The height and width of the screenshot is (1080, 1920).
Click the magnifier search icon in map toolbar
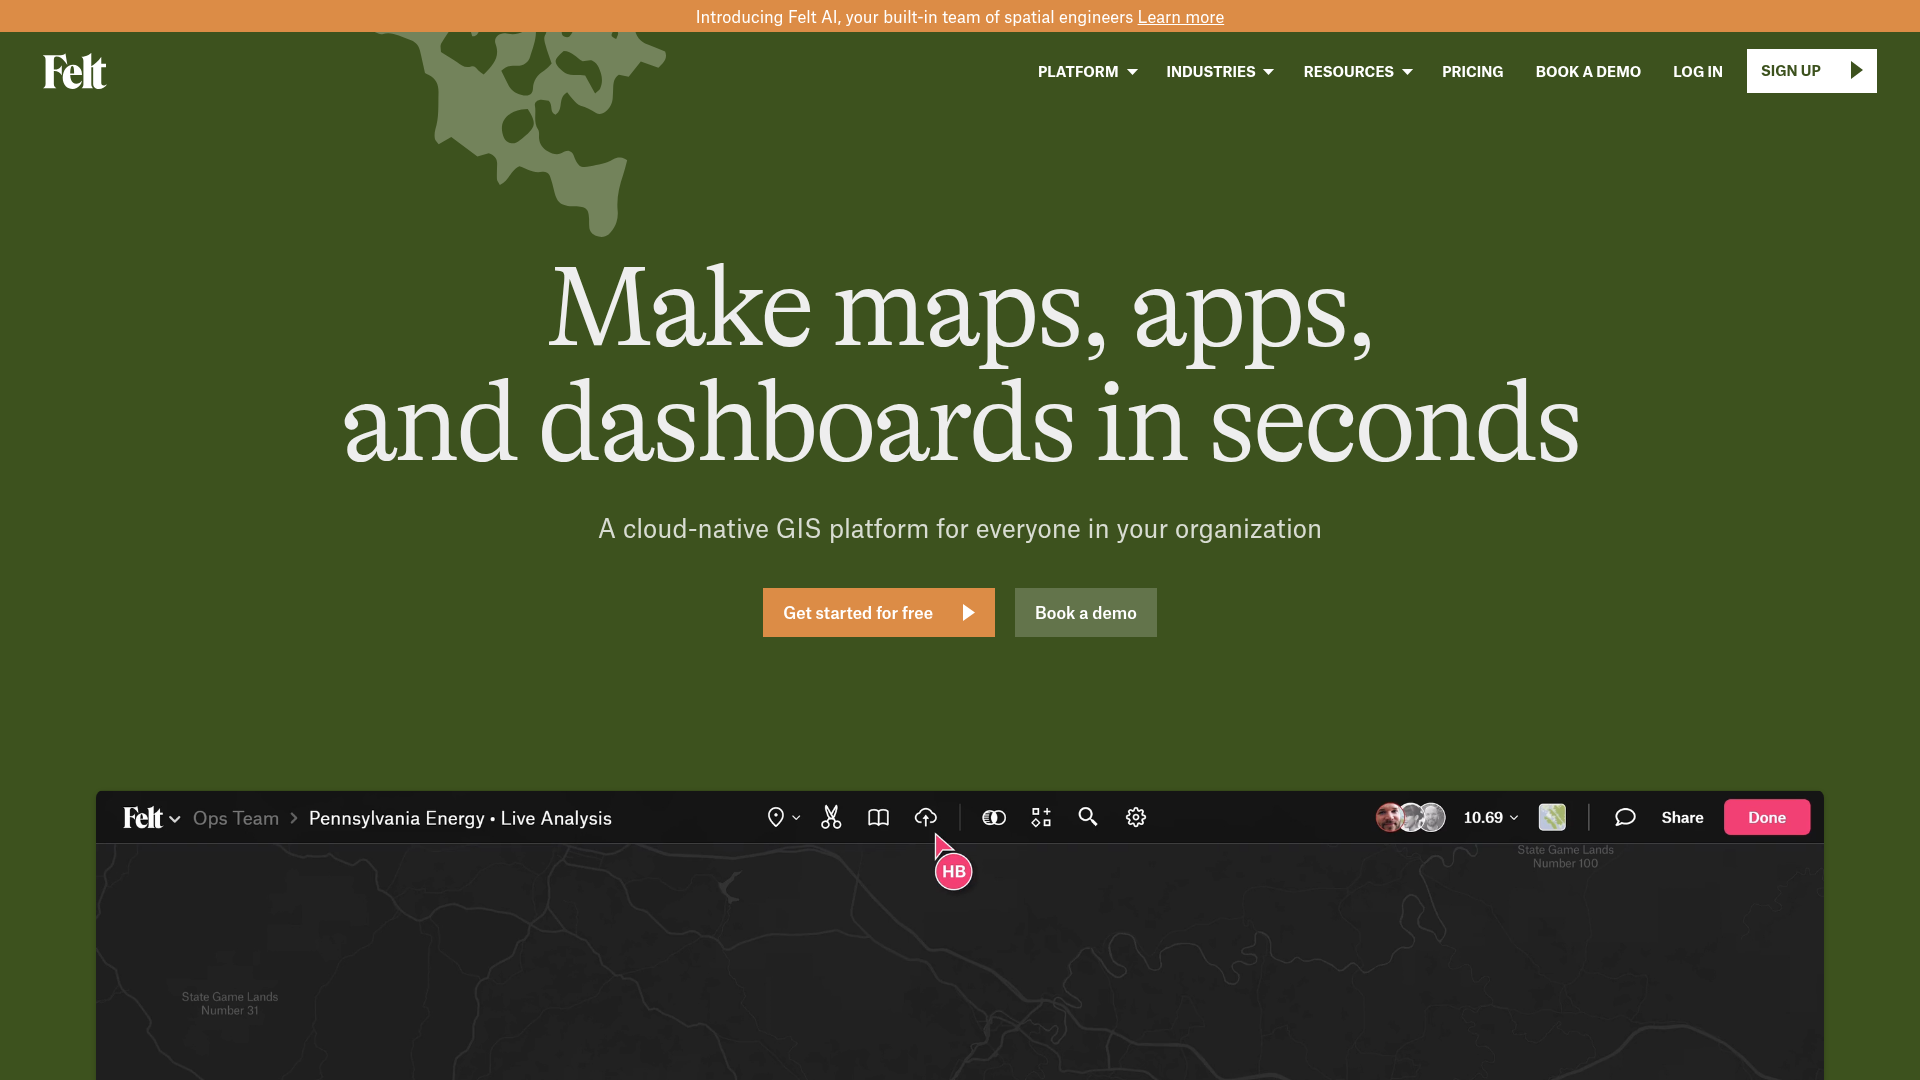click(1088, 818)
